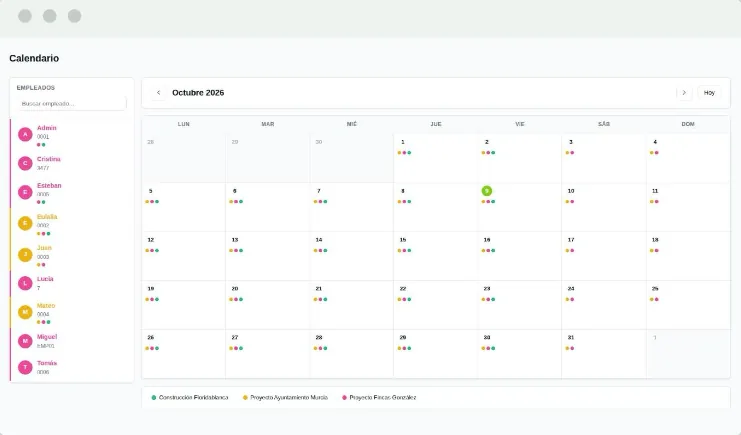Viewport: 741px width, 435px height.
Task: Open October 5 day cell
Action: pos(183,207)
